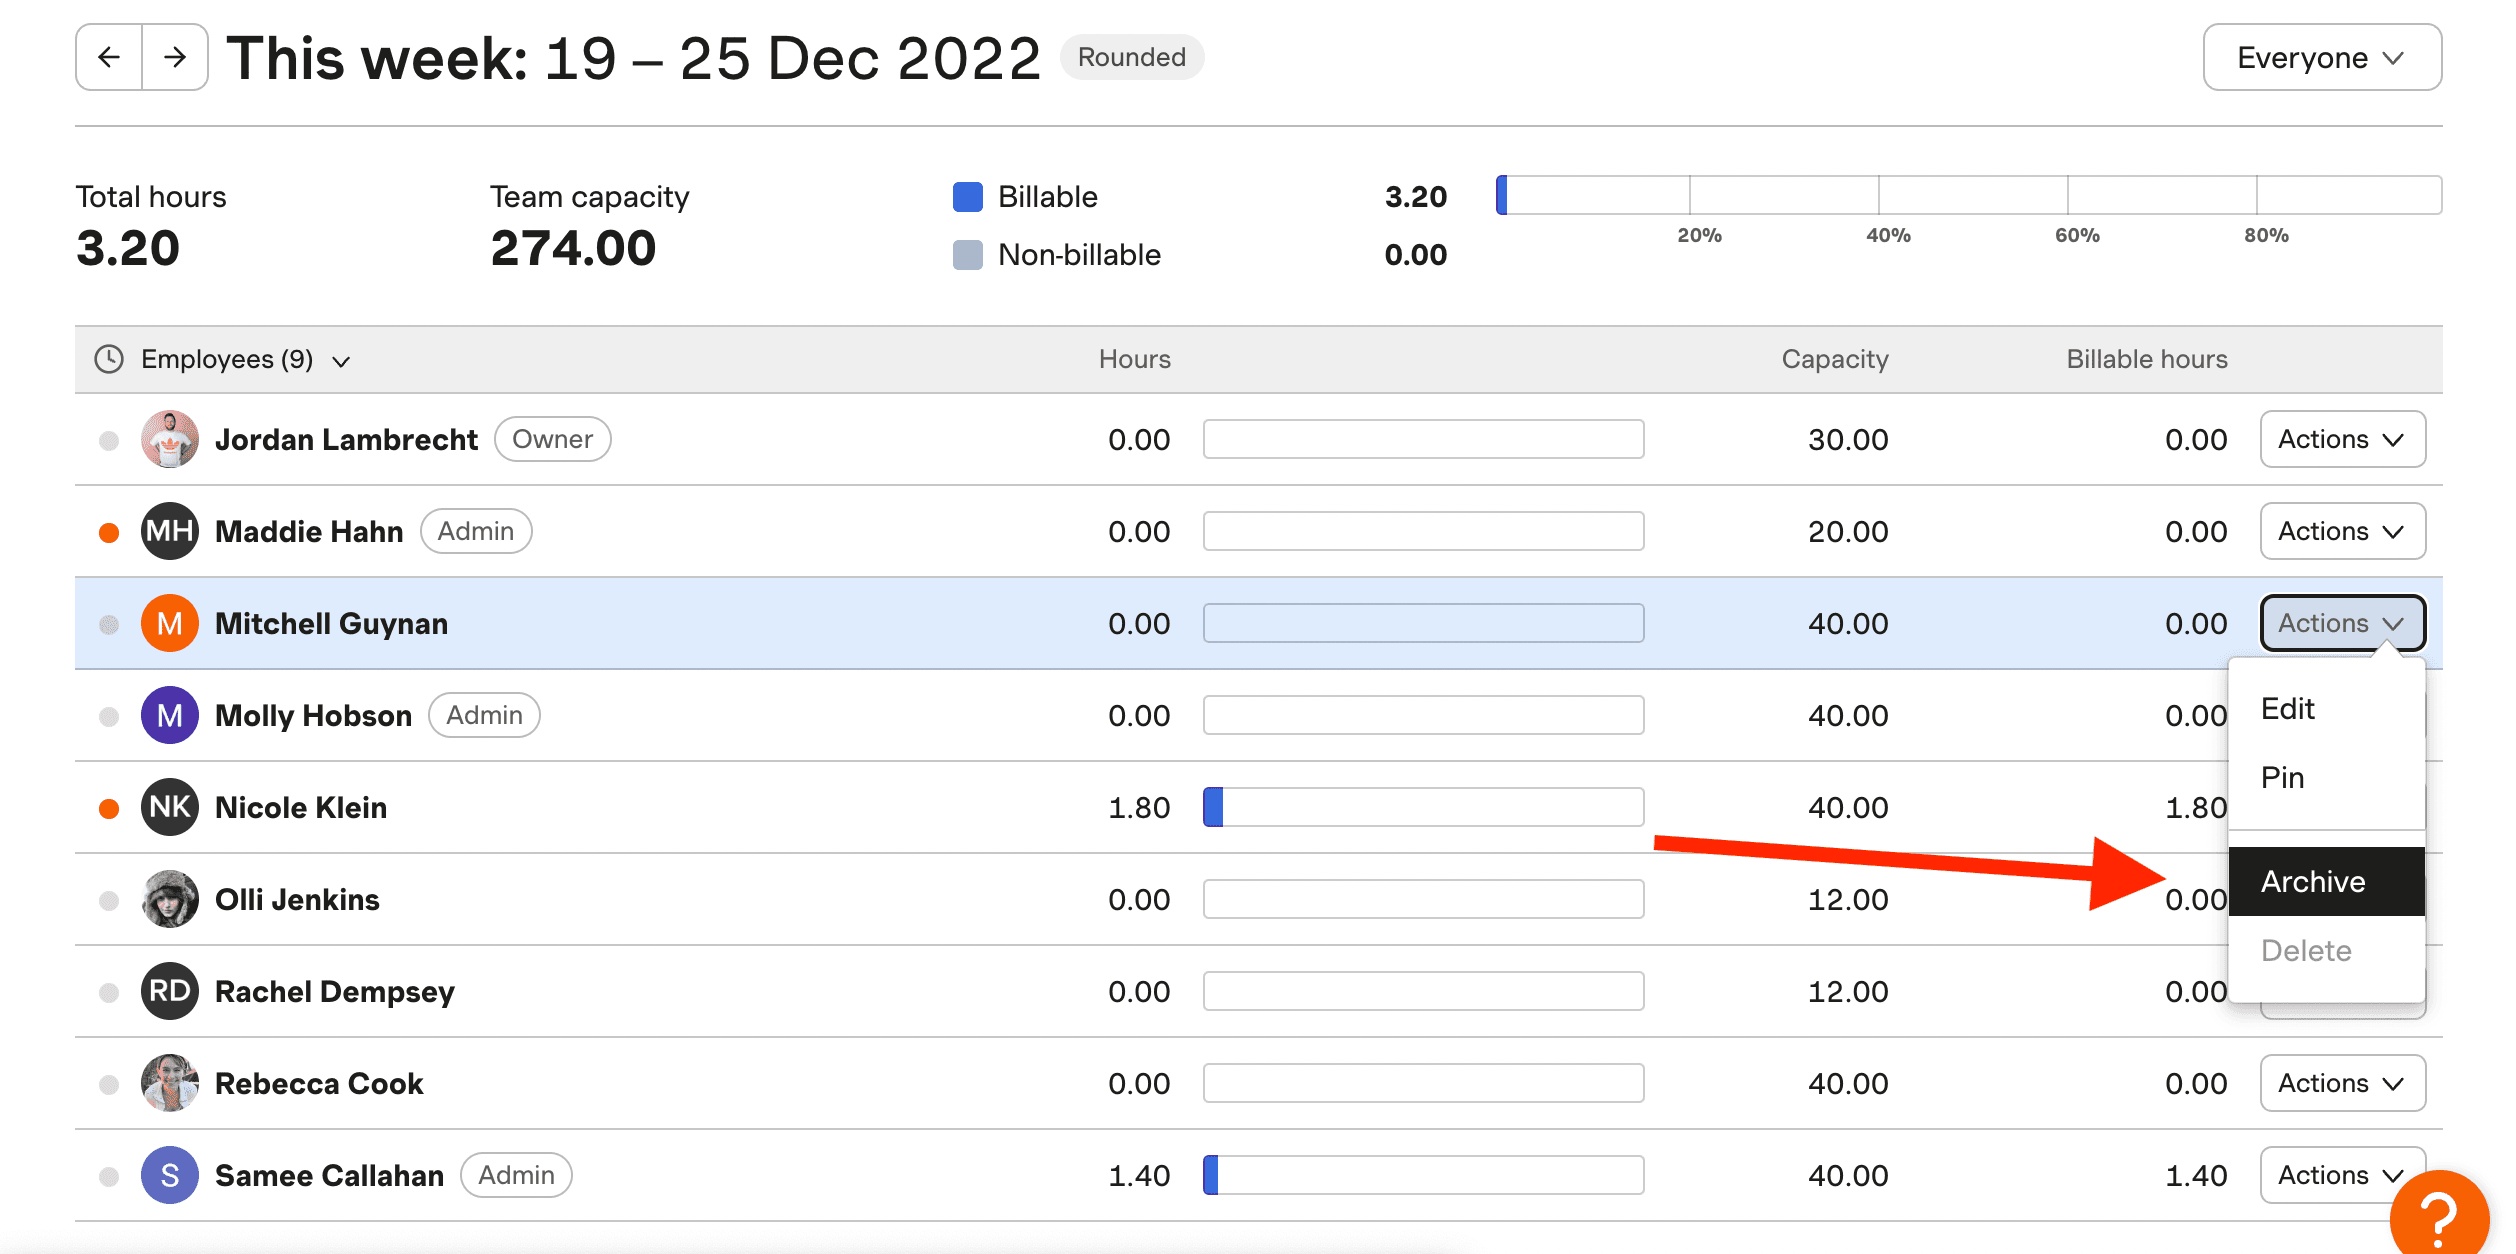Image resolution: width=2516 pixels, height=1254 pixels.
Task: Open Jordan Lambrecht's name link
Action: 346,439
